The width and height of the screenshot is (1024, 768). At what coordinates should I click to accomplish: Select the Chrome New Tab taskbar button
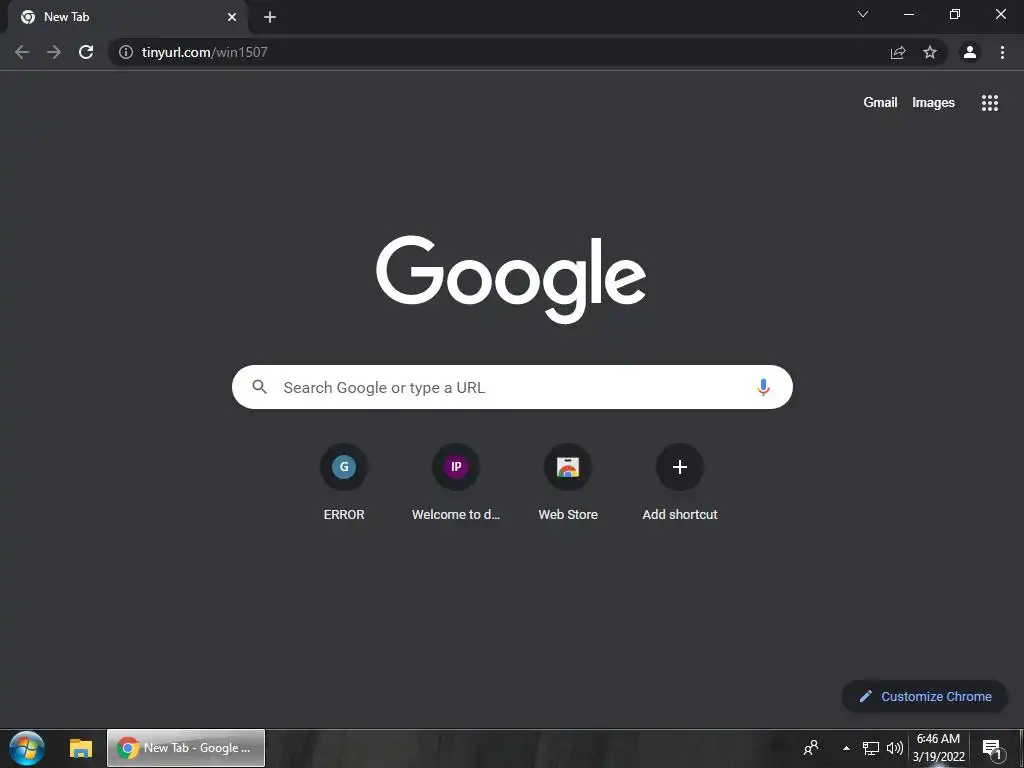186,748
